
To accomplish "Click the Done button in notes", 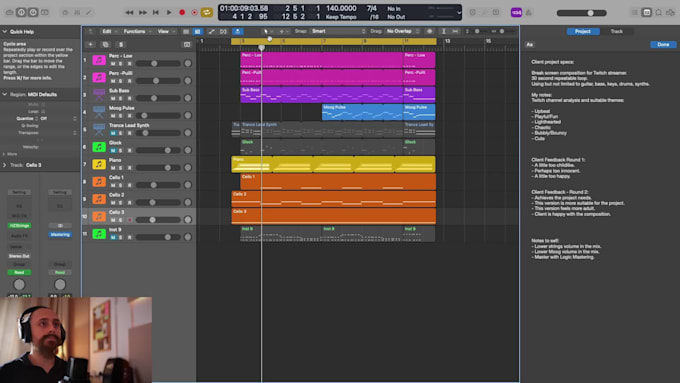I will 663,44.
